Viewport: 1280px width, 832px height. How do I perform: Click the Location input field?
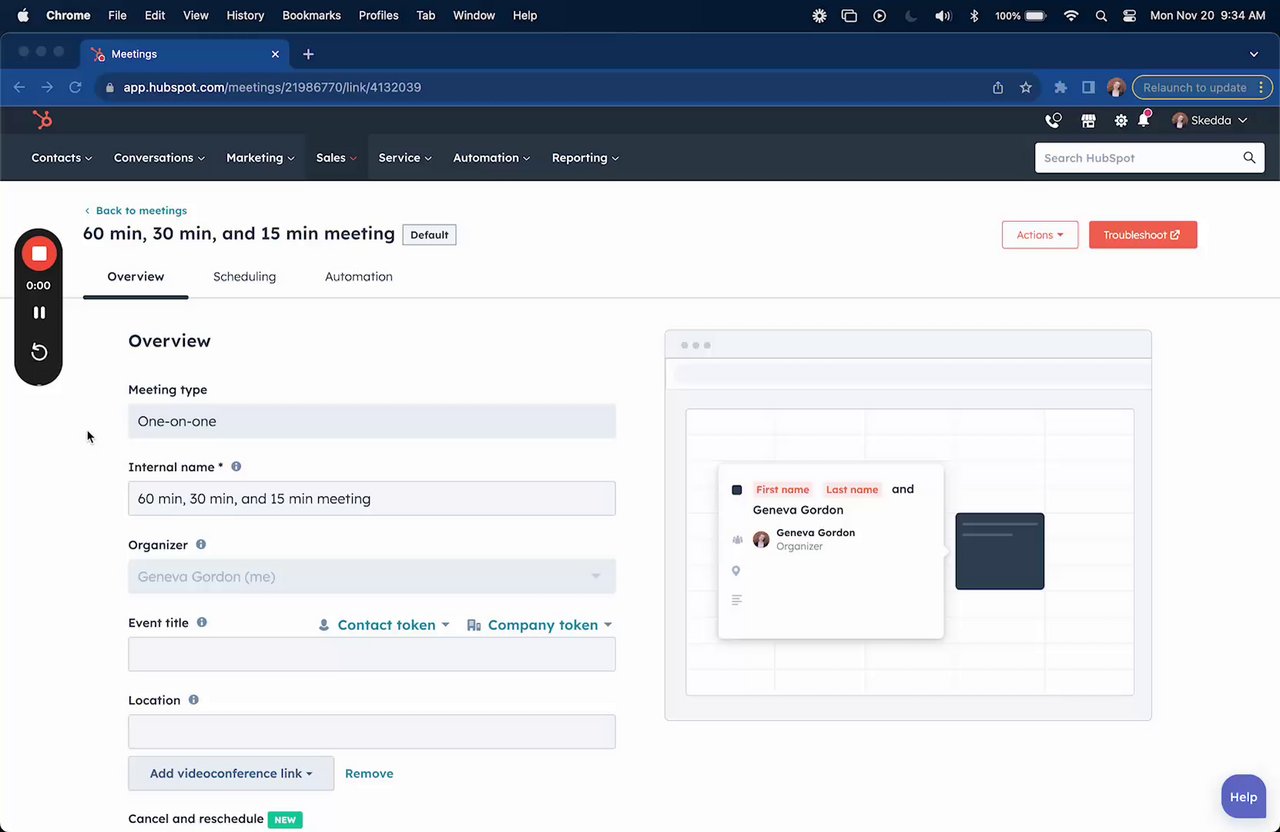[x=372, y=732]
